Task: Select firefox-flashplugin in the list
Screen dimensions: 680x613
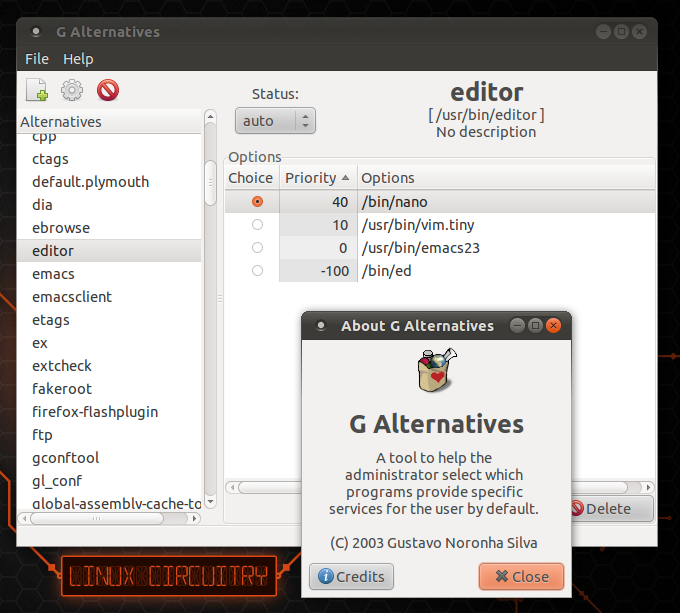Action: (109, 411)
